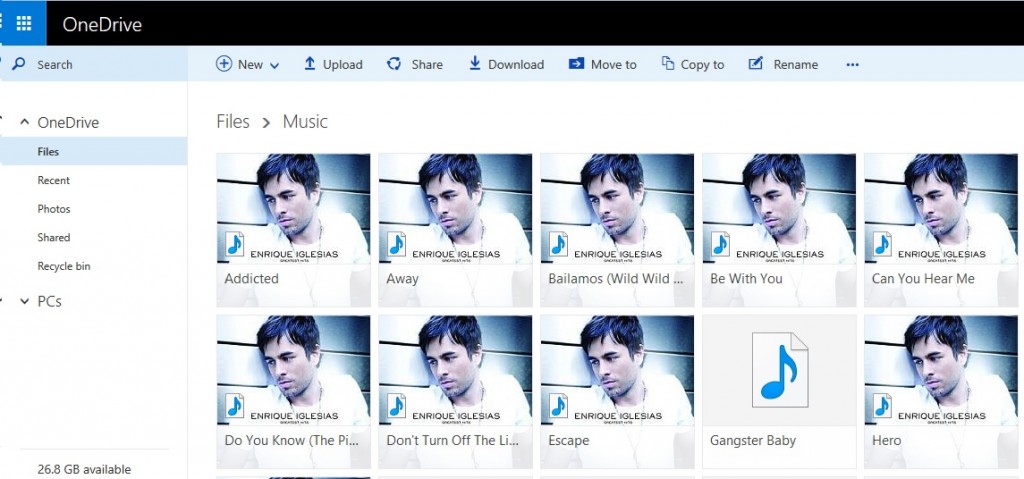The width and height of the screenshot is (1024, 479).
Task: Click music note icon on Hero tile
Action: point(882,406)
